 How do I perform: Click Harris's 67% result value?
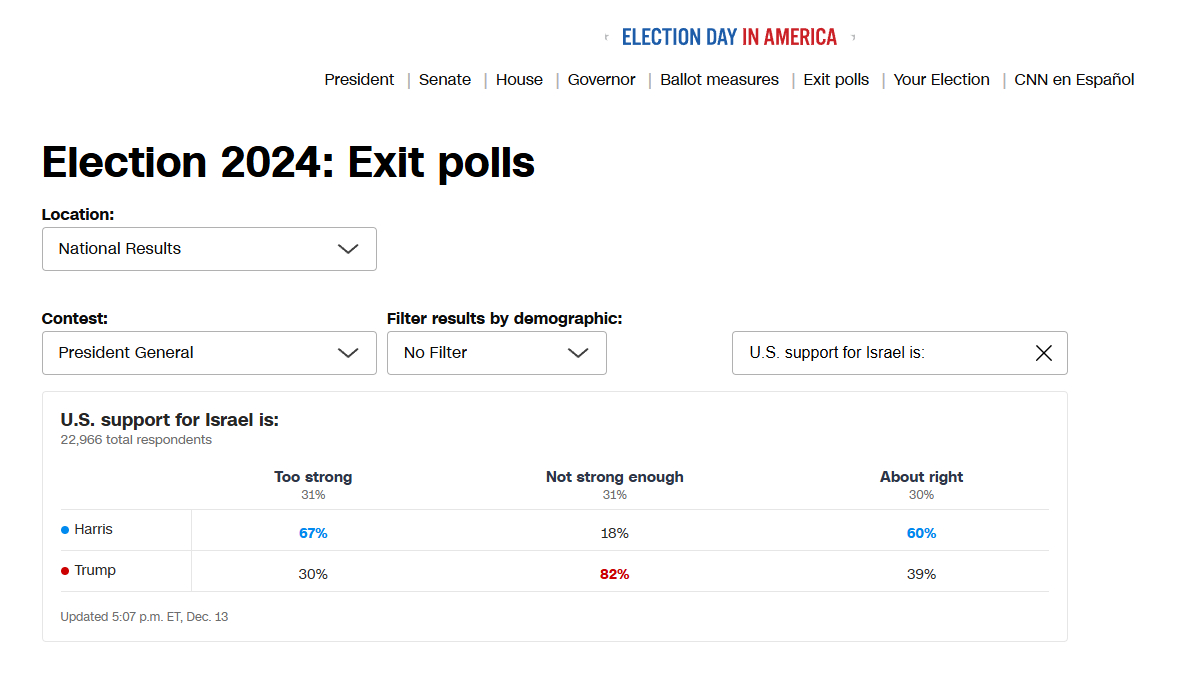point(313,533)
